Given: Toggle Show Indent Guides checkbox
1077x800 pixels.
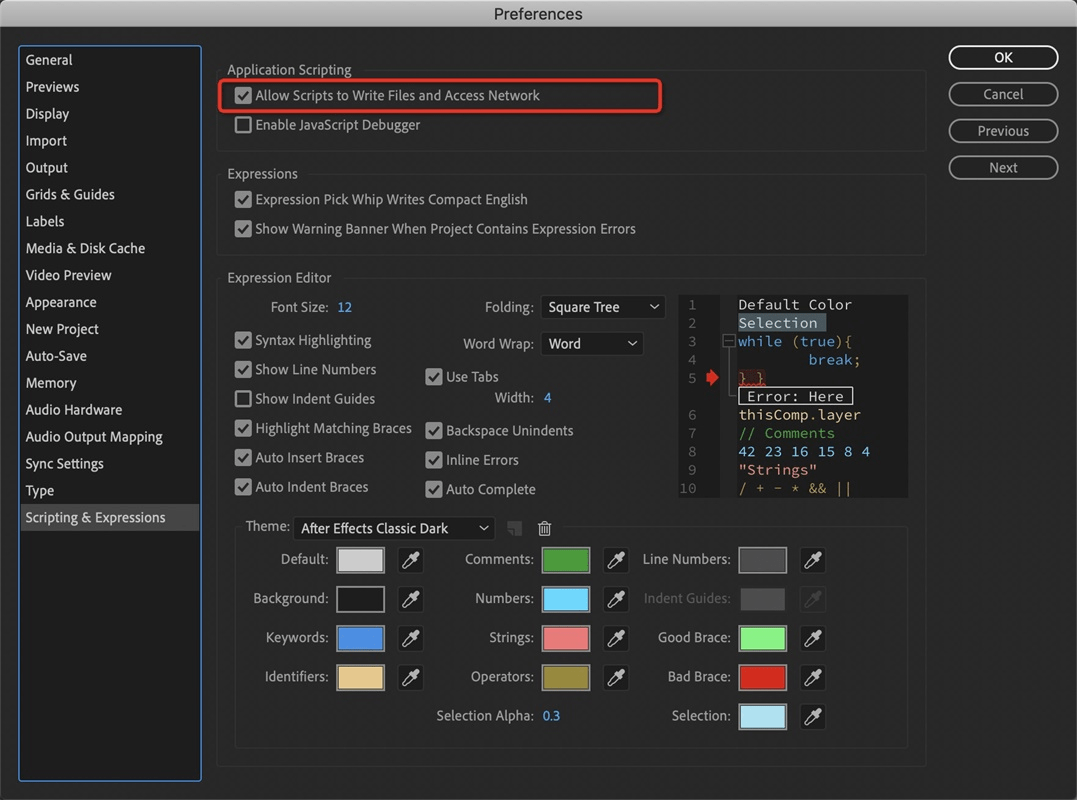Looking at the screenshot, I should pyautogui.click(x=243, y=399).
